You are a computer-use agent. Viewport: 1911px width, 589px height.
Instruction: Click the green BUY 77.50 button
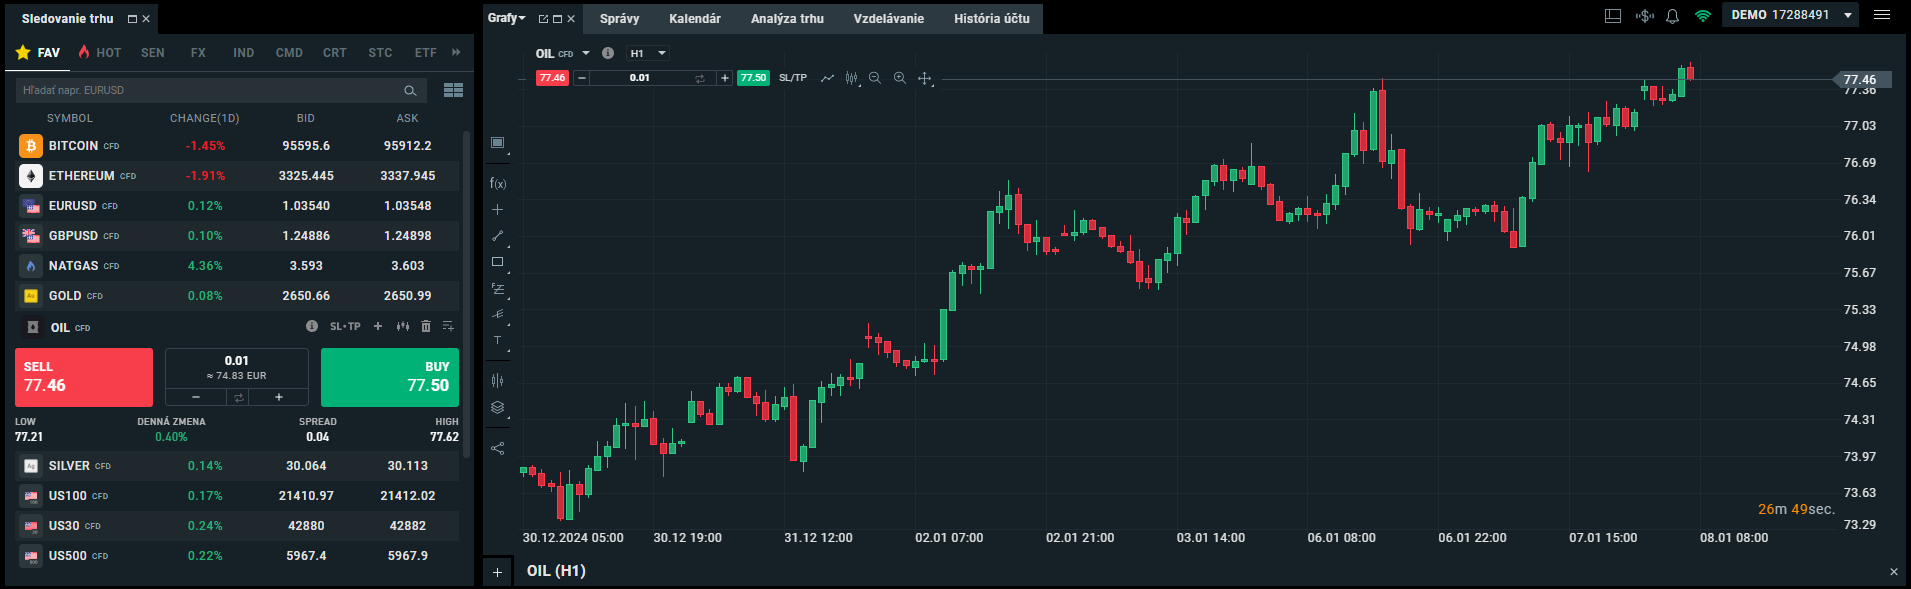point(390,377)
